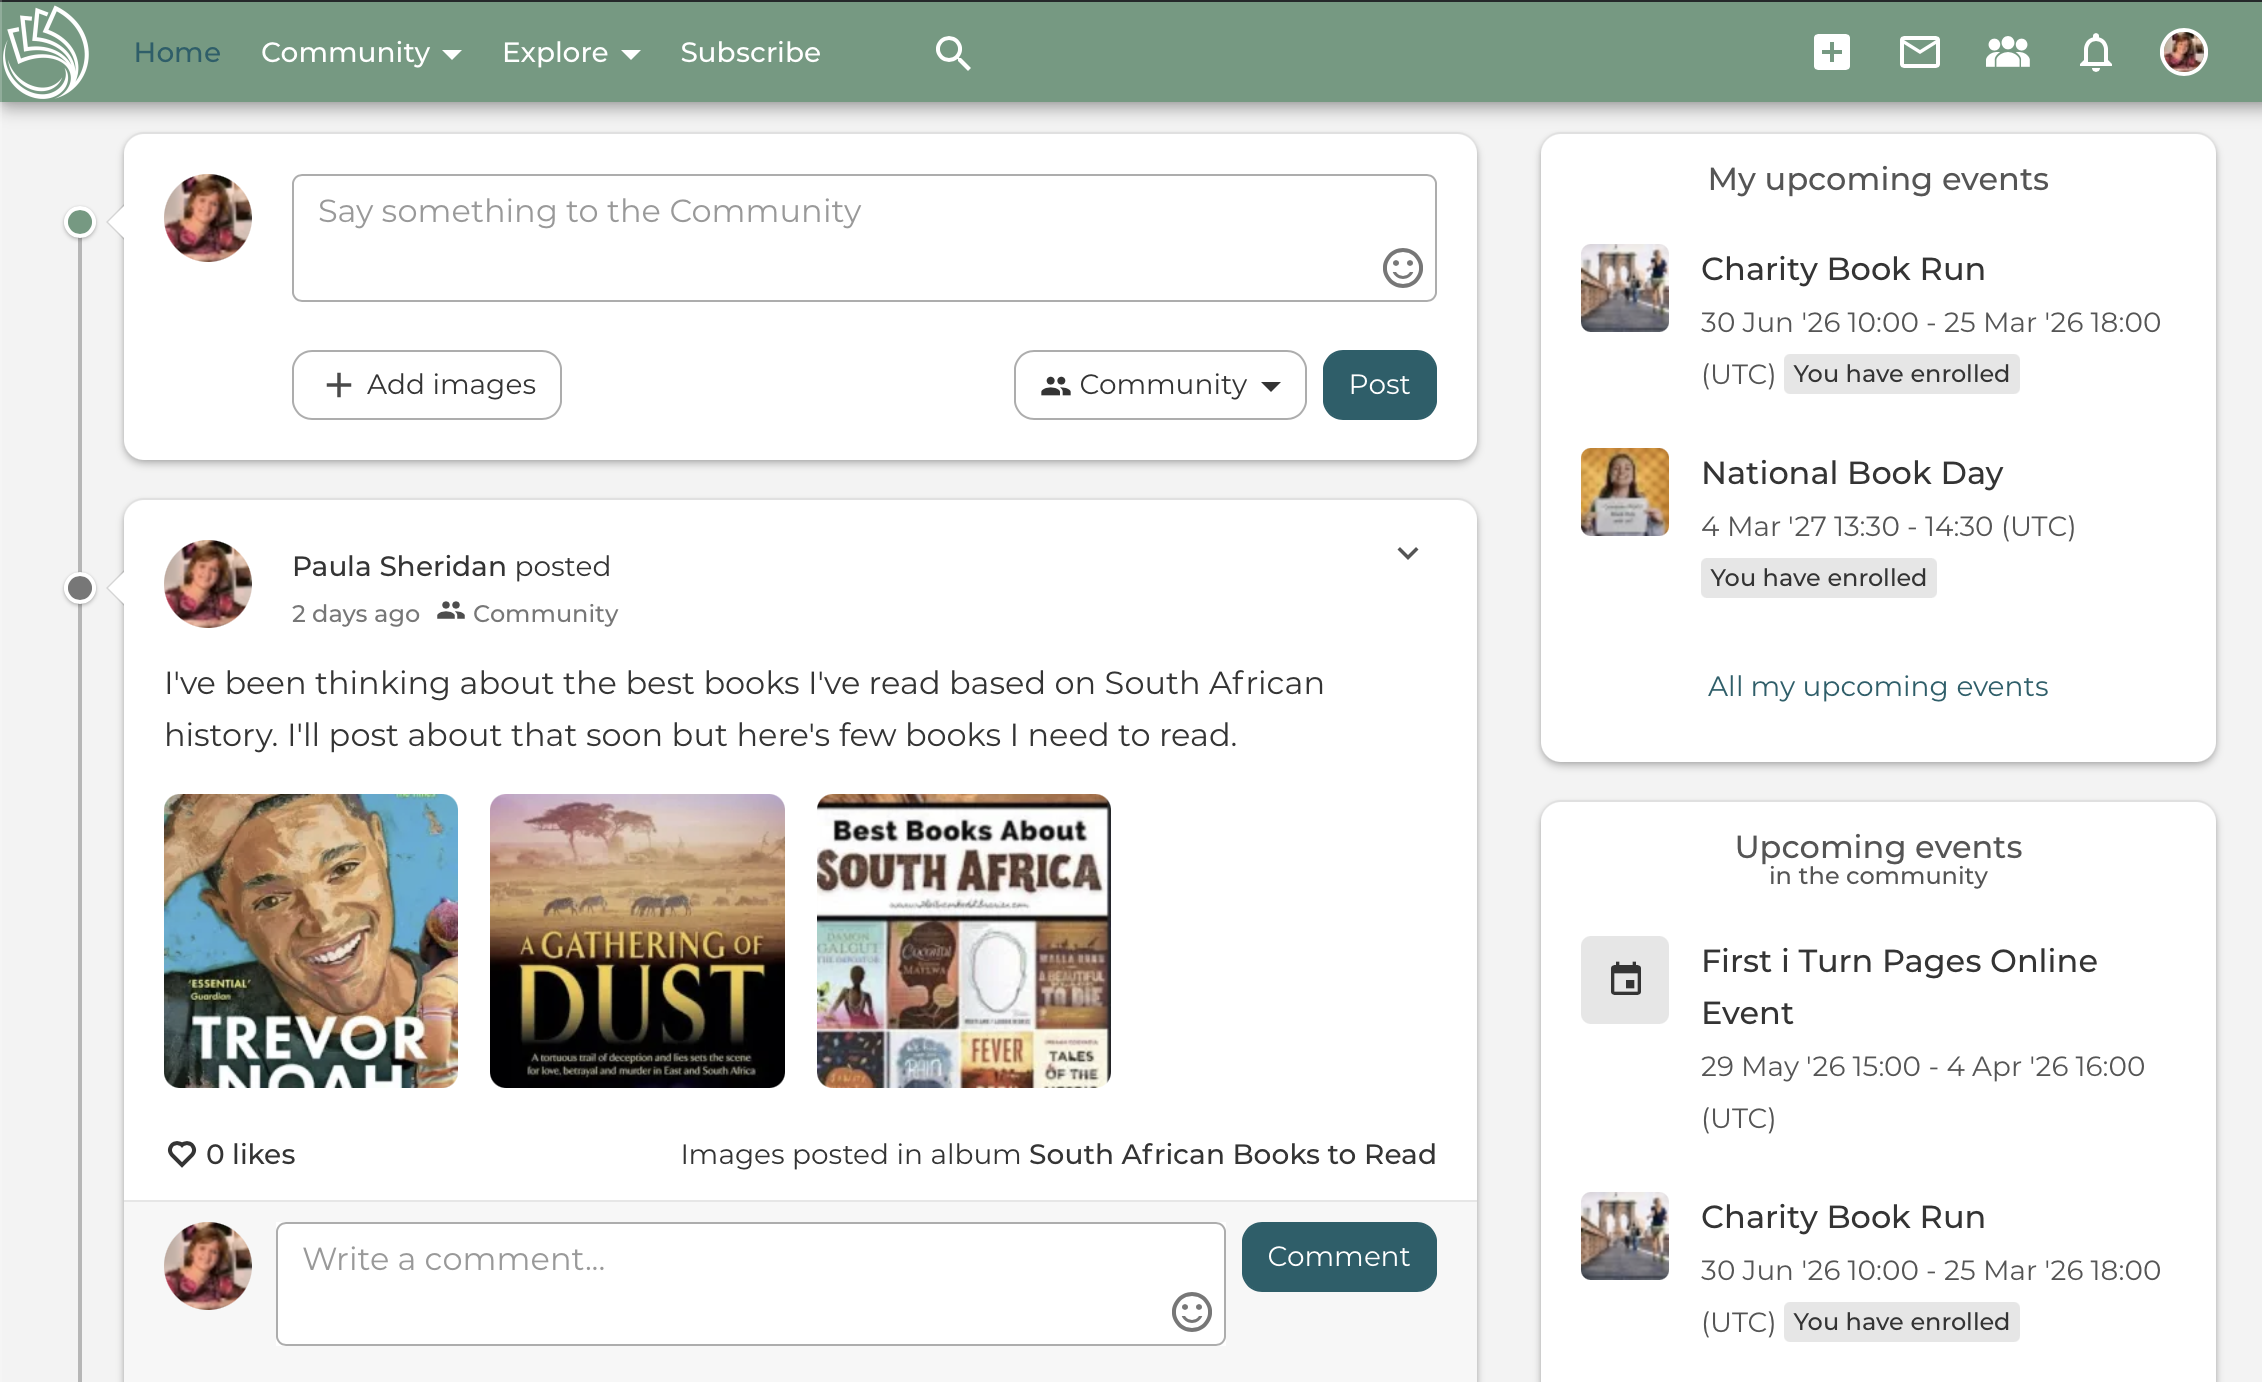Click Paula's avatar on her post
The image size is (2262, 1382).
[208, 584]
